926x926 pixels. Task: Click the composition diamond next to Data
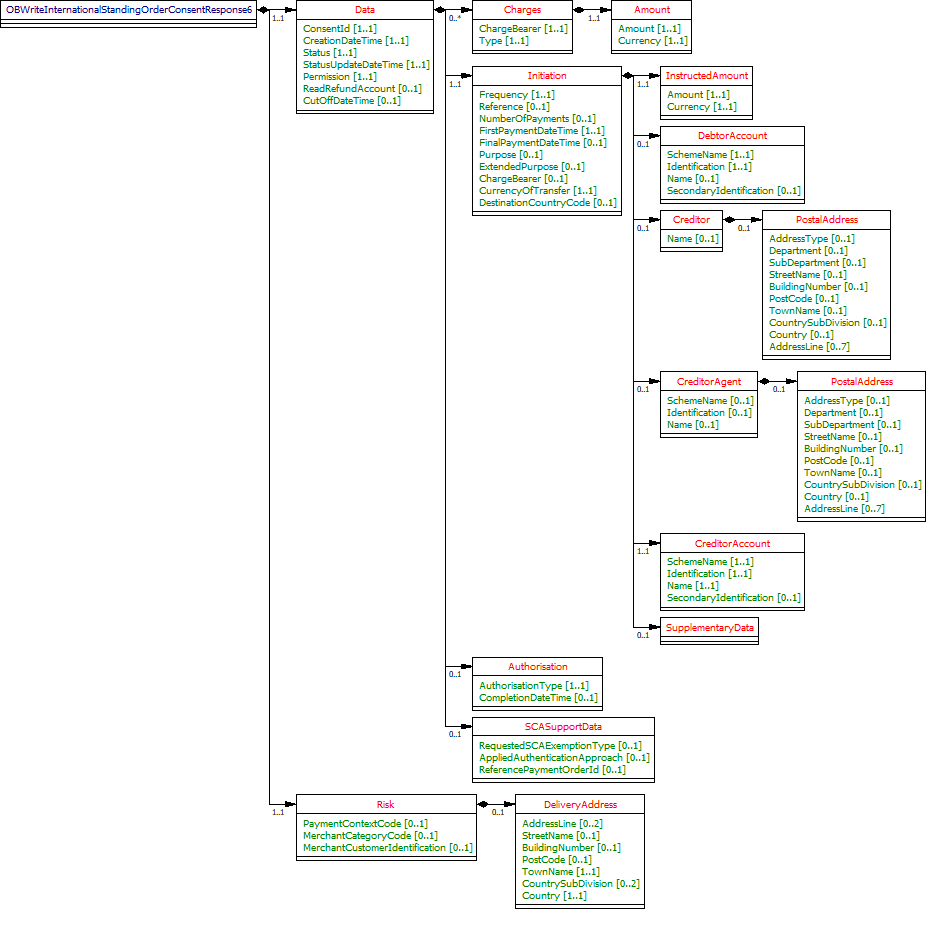click(263, 10)
